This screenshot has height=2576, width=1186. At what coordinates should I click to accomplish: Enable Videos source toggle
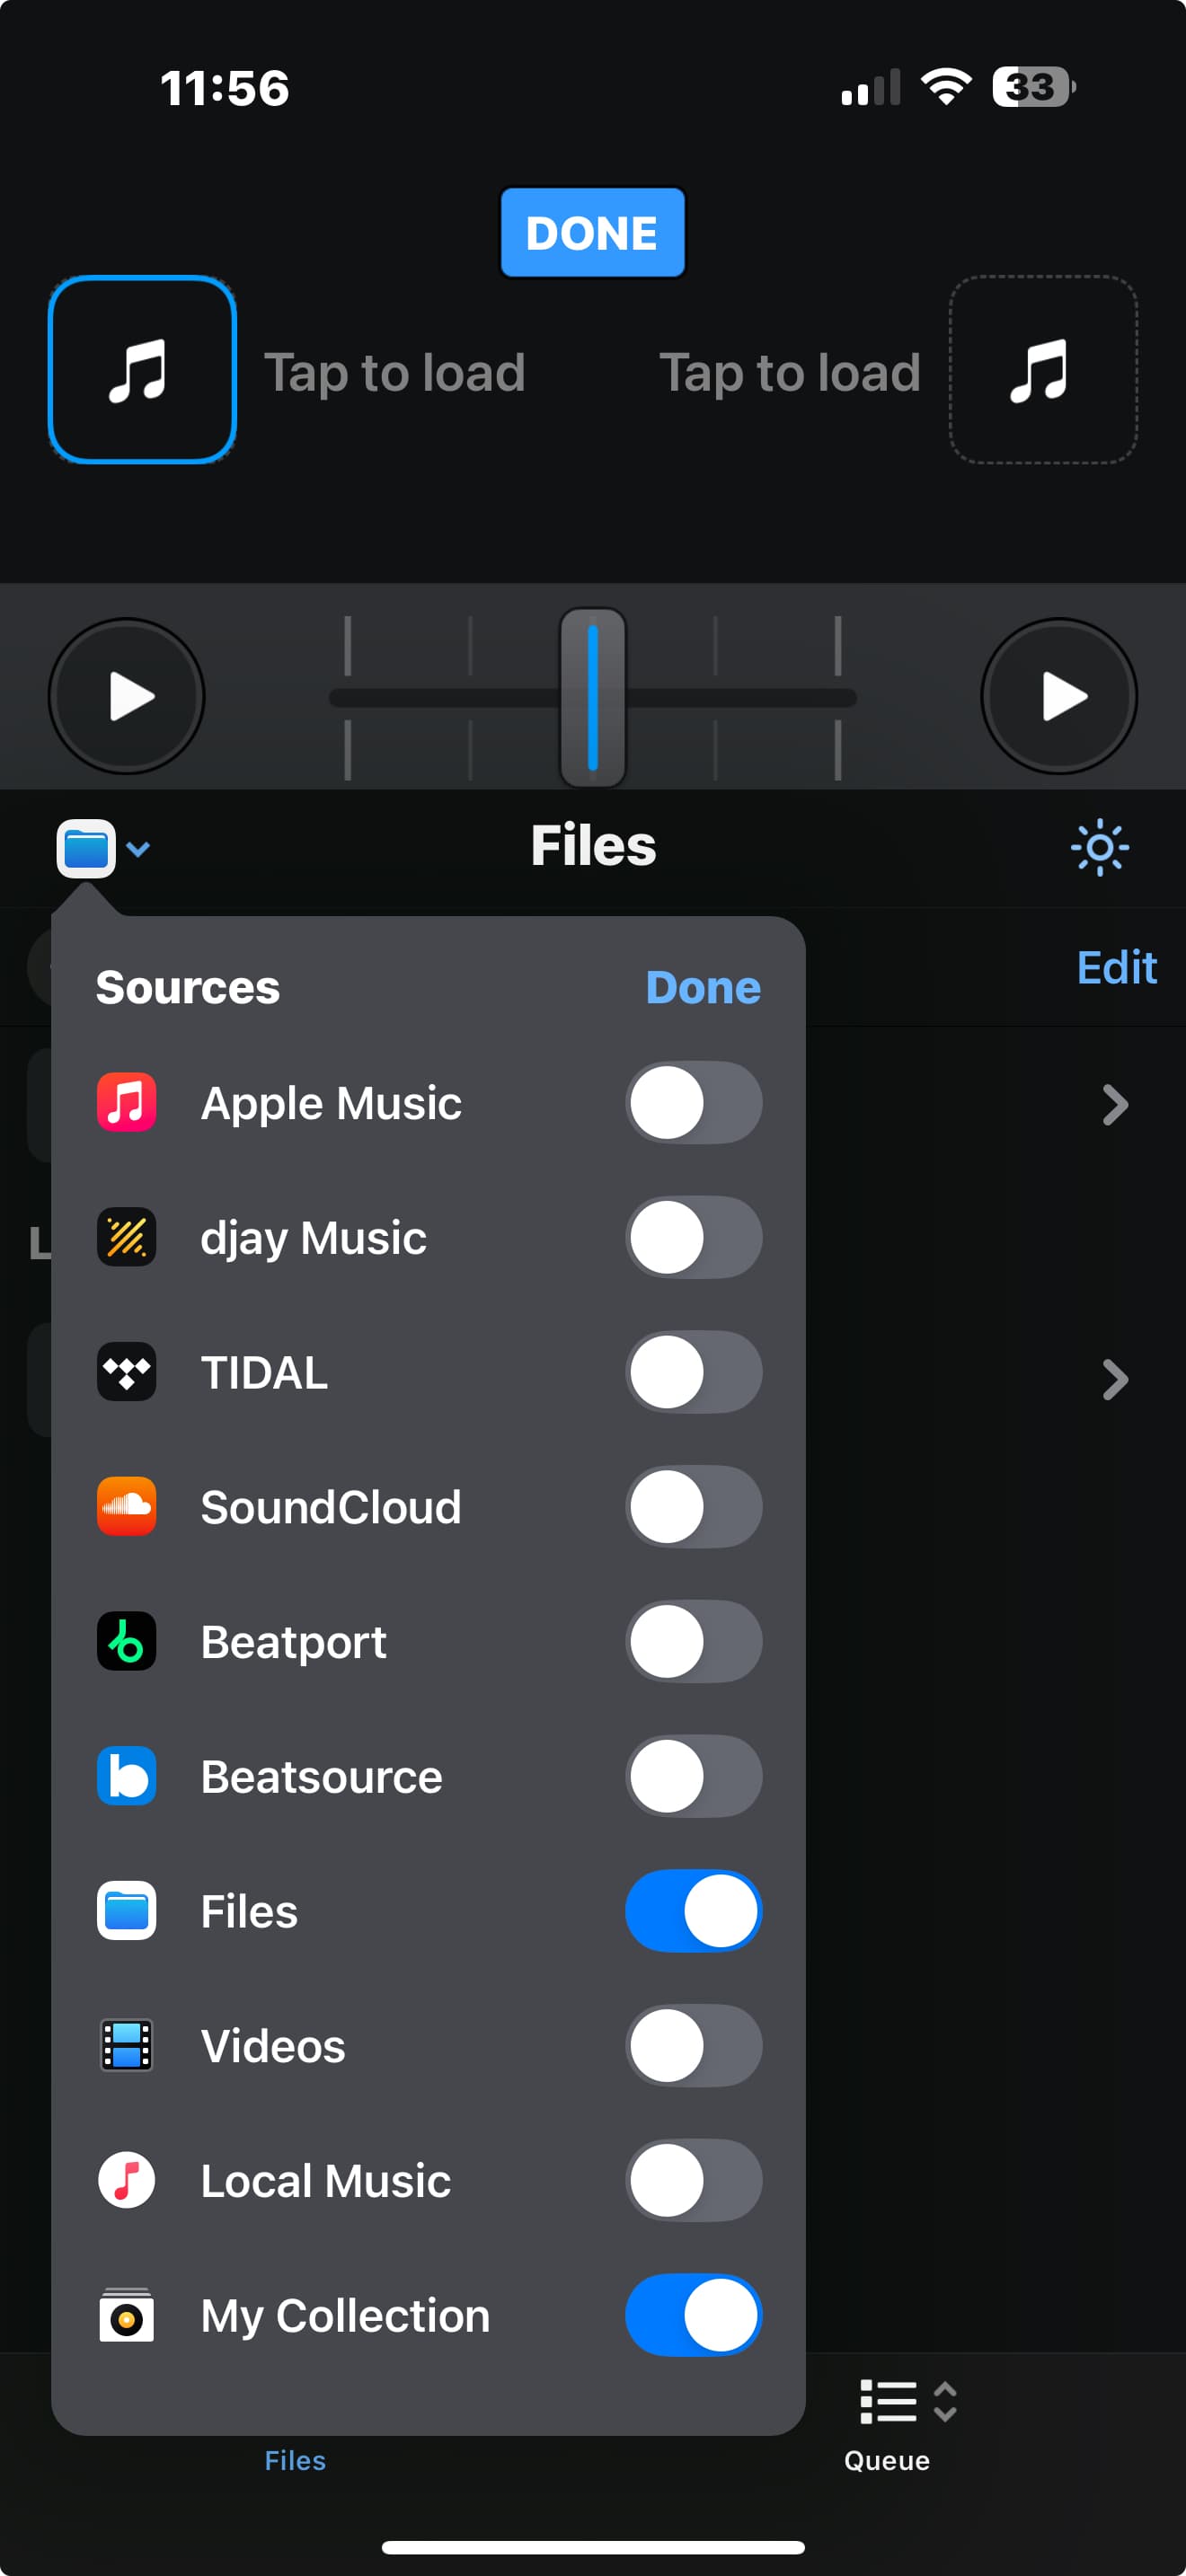[x=694, y=2046]
